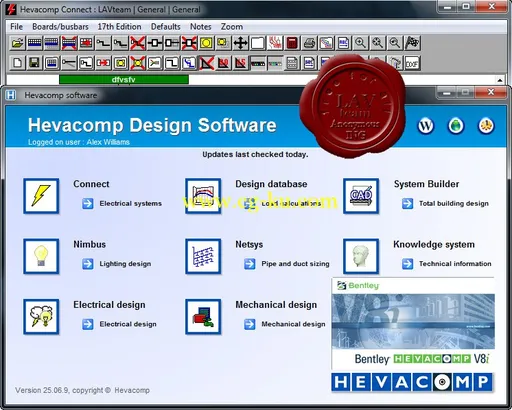Image resolution: width=512 pixels, height=410 pixels.
Task: Launch the Nimbus light bulb icon
Action: [x=41, y=256]
